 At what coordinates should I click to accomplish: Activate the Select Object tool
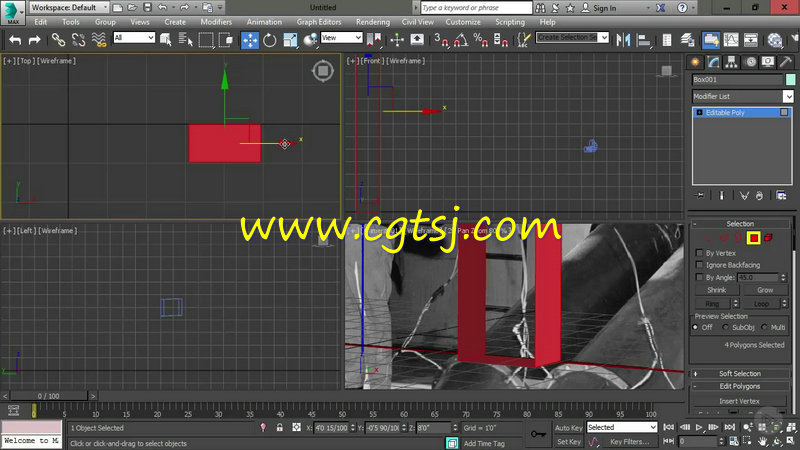pos(166,40)
